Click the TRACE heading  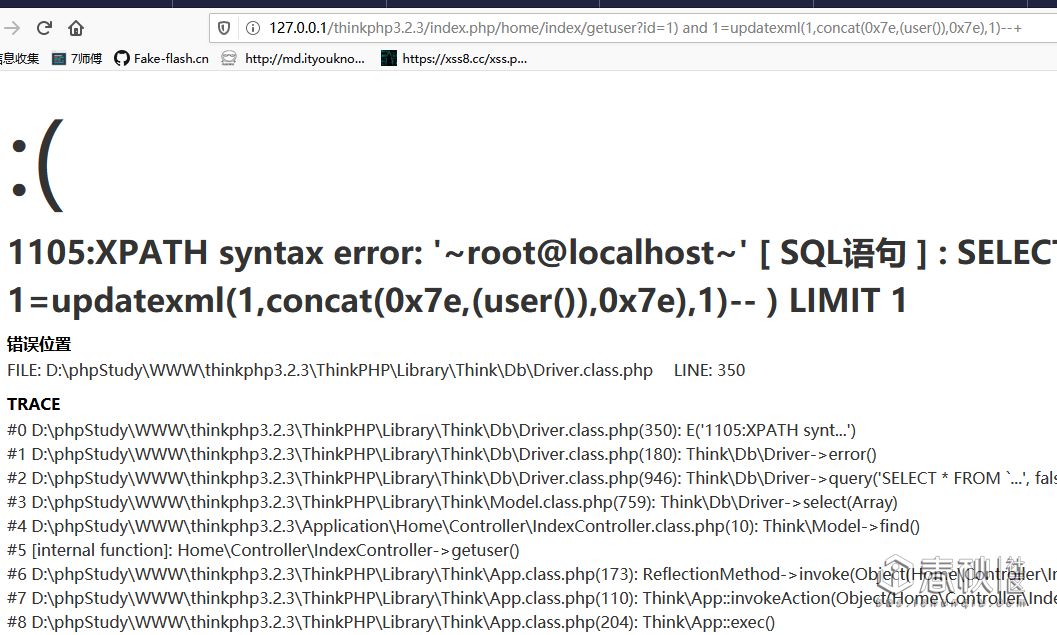pos(34,404)
